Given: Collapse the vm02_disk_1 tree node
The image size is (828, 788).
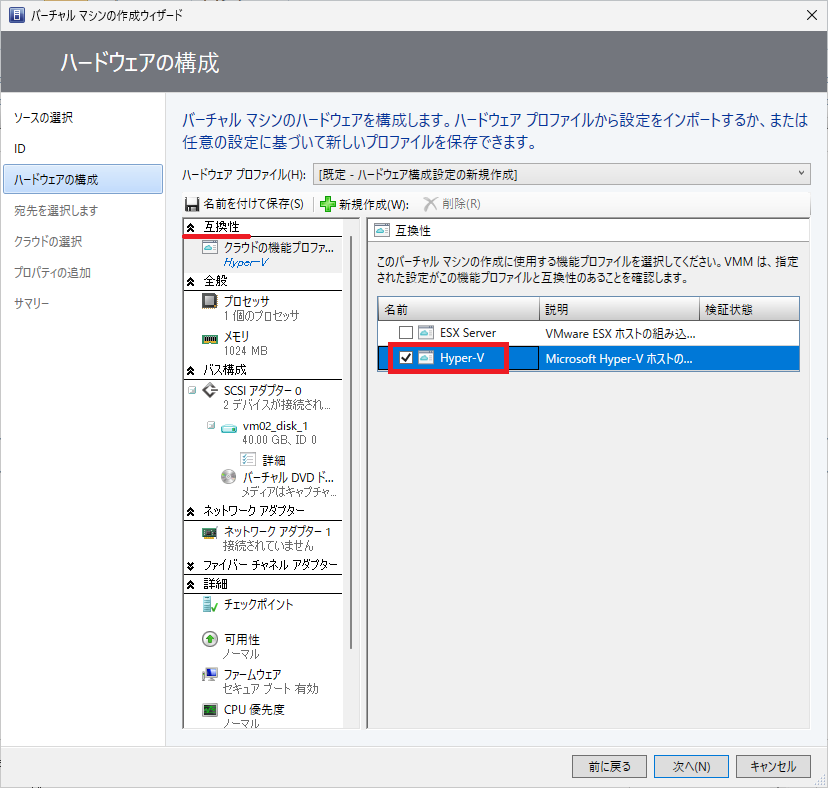Looking at the screenshot, I should click(x=211, y=425).
